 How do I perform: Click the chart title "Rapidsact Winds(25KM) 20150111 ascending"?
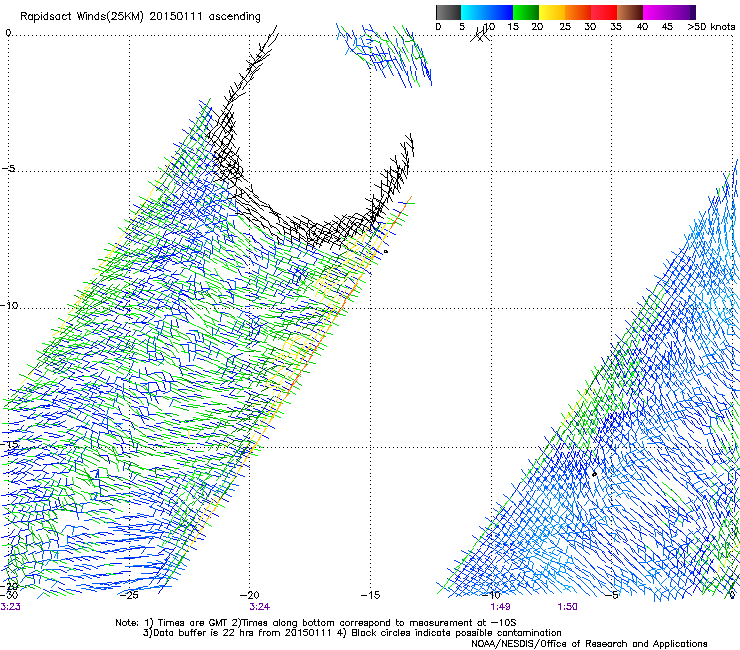pos(140,17)
